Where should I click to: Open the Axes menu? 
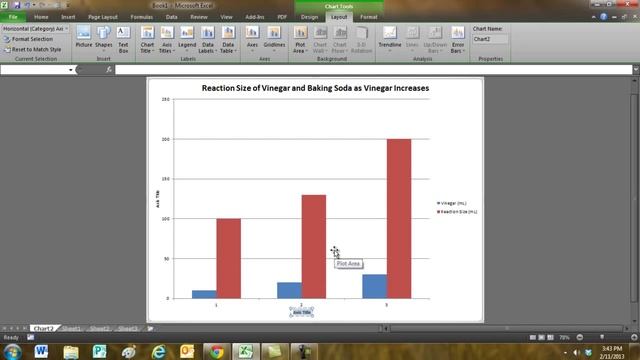tap(252, 38)
